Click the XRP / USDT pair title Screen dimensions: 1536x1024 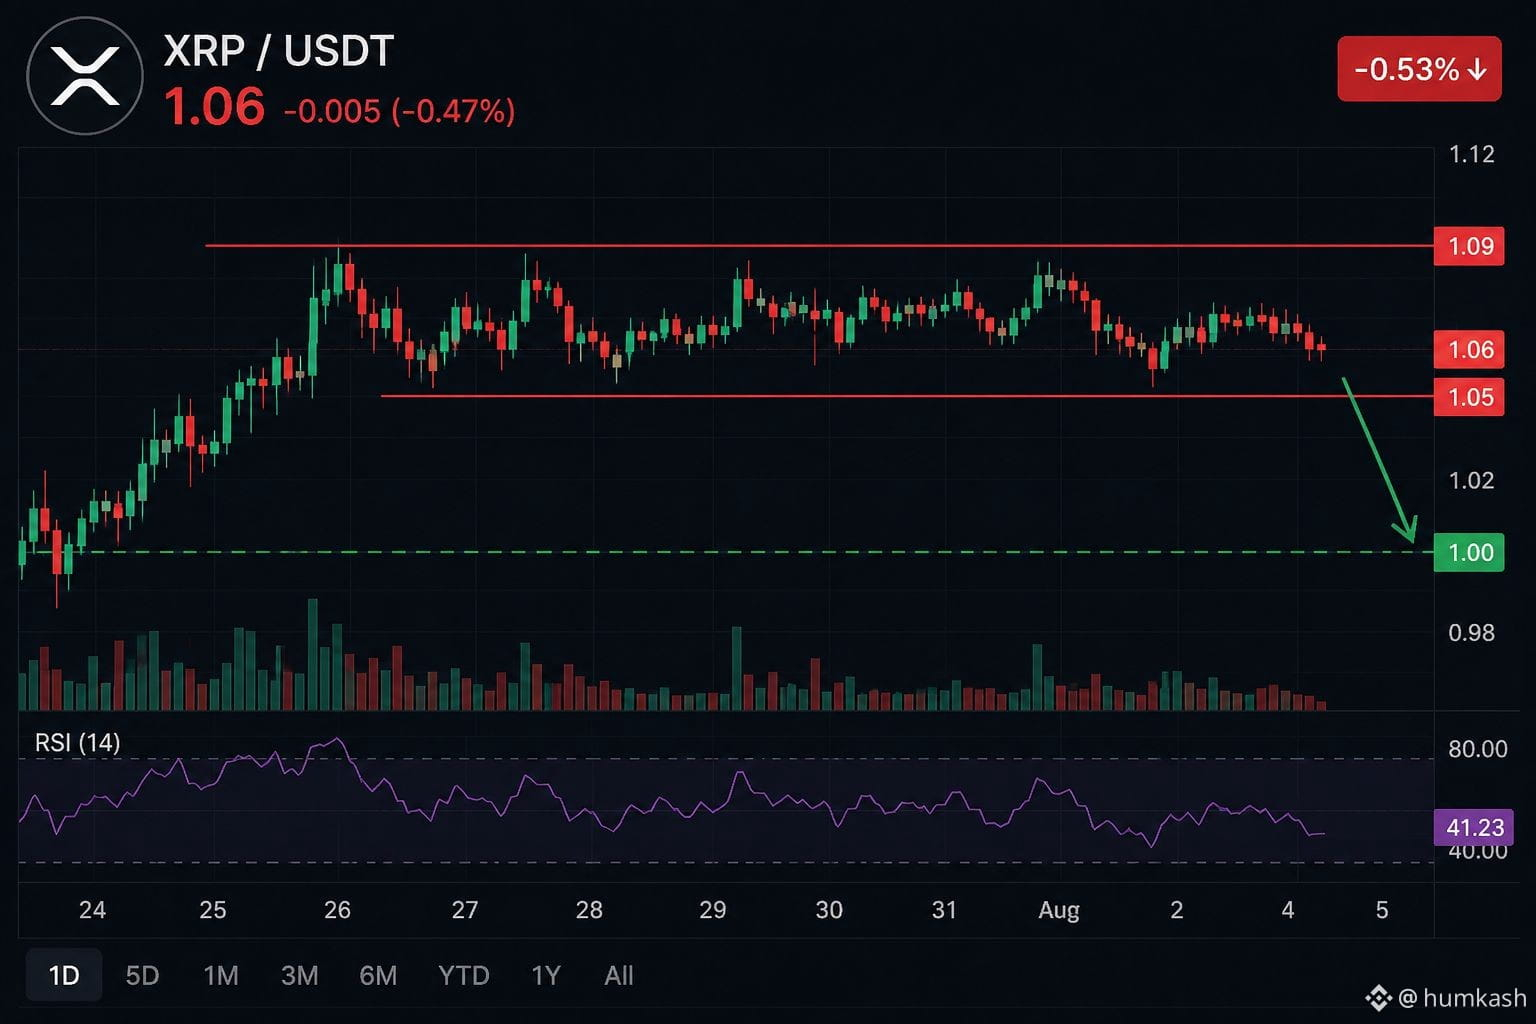[279, 51]
